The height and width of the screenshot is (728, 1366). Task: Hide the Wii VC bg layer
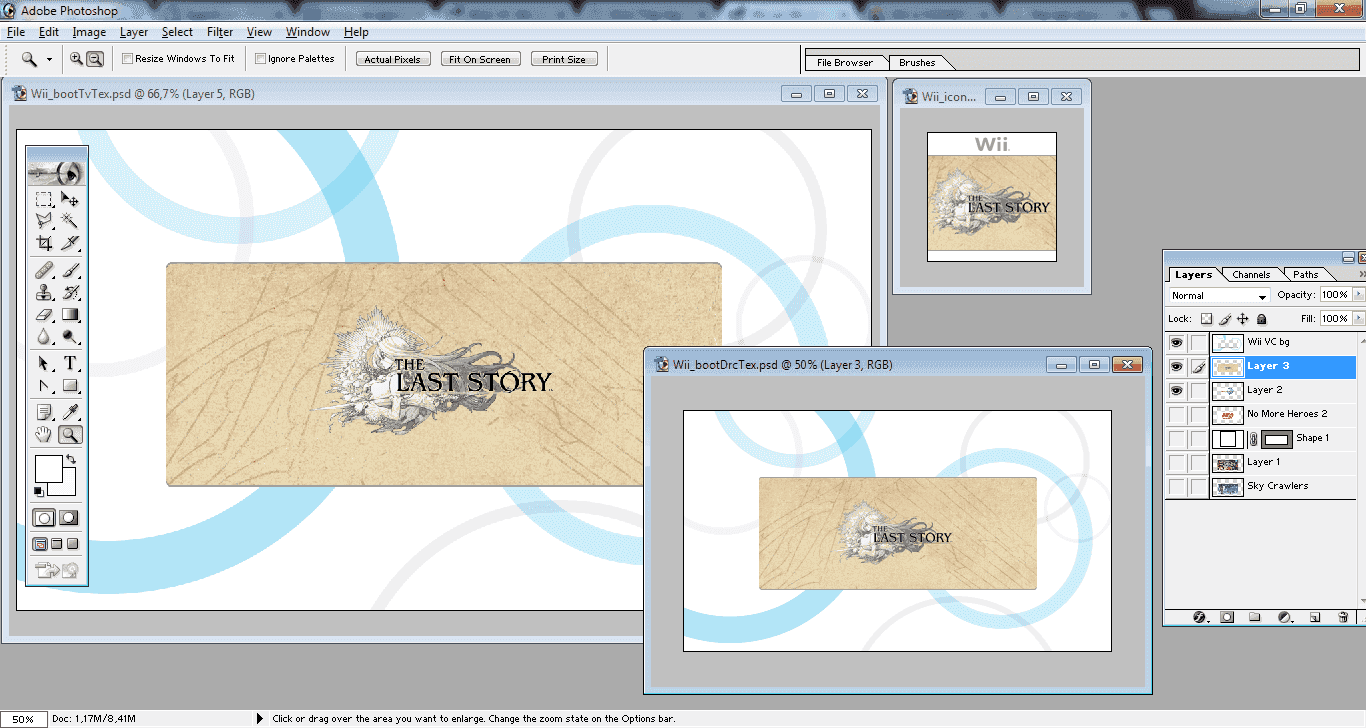tap(1177, 342)
